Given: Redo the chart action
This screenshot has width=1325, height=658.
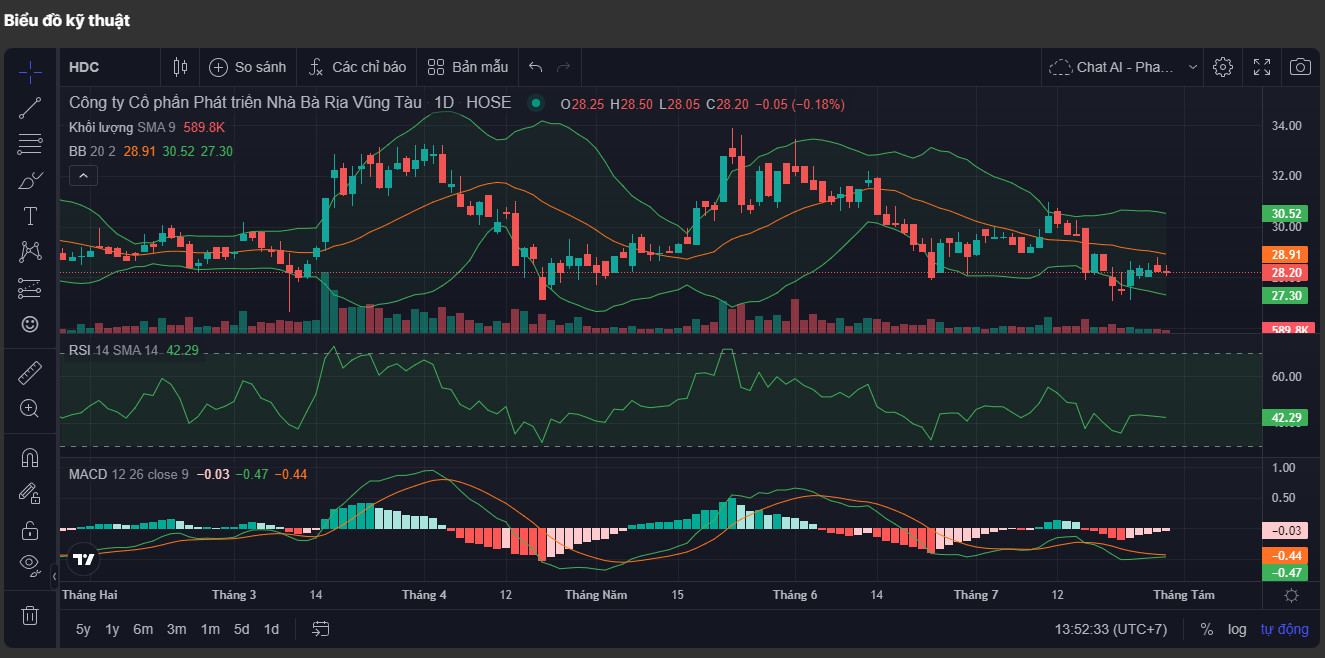Looking at the screenshot, I should 563,67.
